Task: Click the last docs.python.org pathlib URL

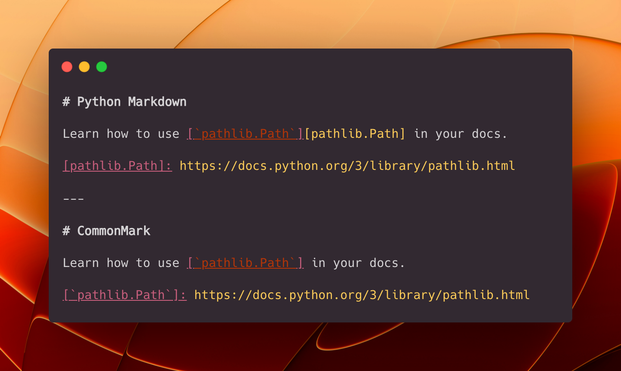Action: (x=362, y=295)
